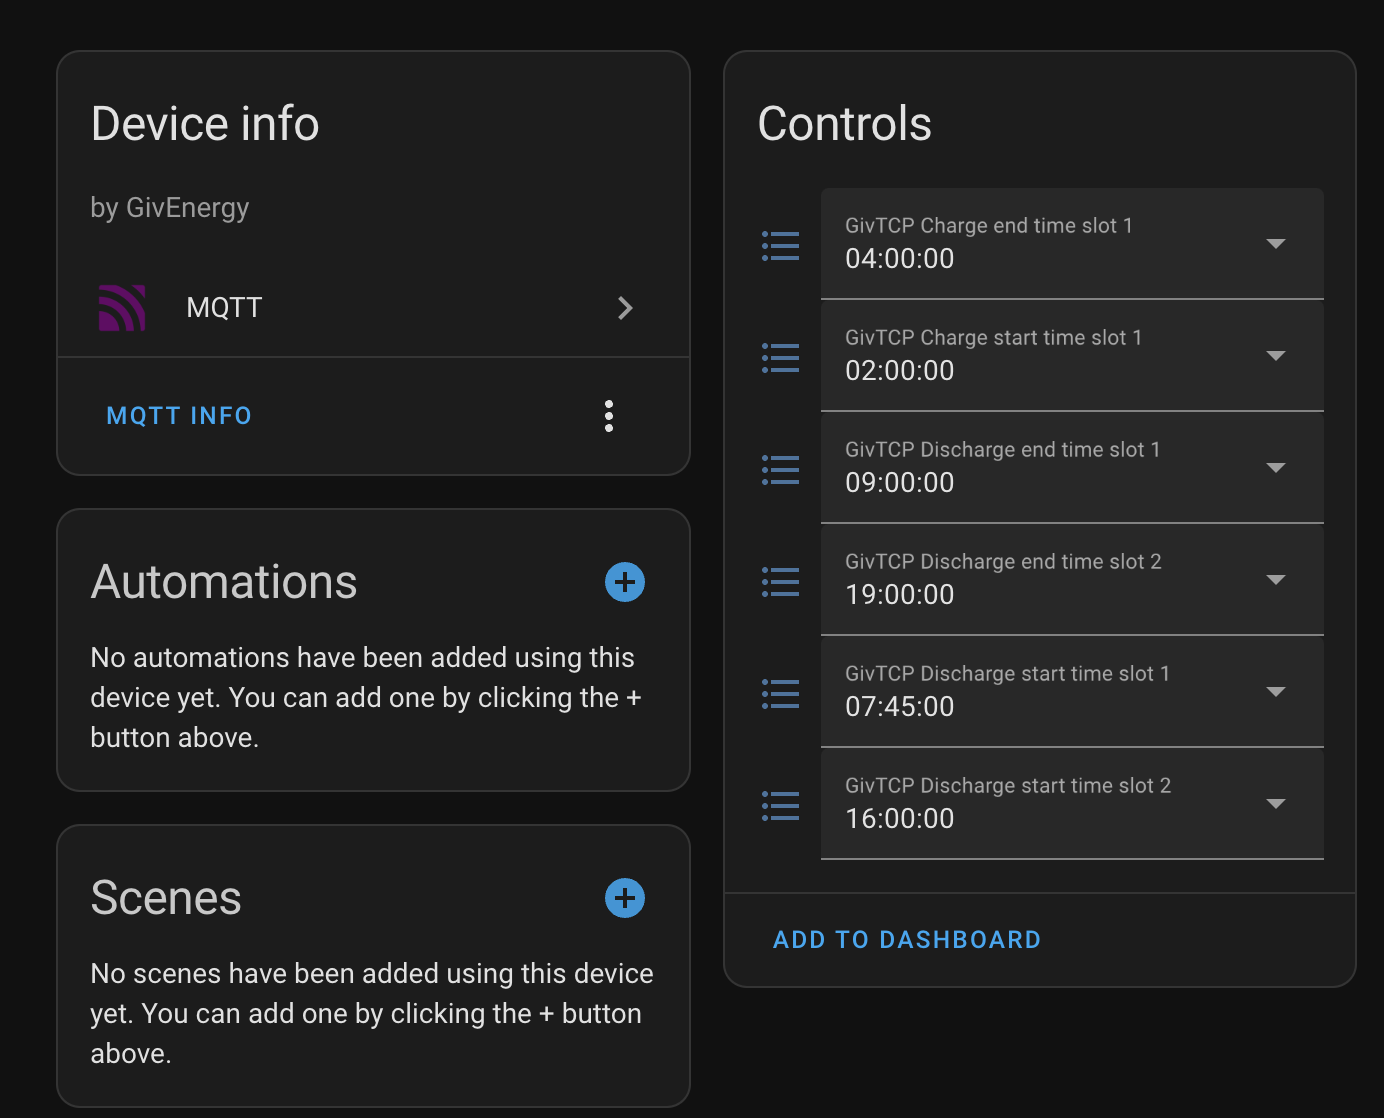Expand Discharge start time slot 1 dropdown arrow
The width and height of the screenshot is (1384, 1118).
click(1276, 692)
